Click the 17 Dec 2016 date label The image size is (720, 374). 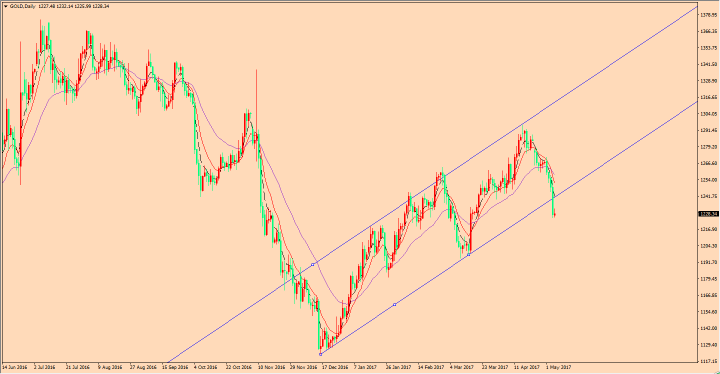click(x=335, y=368)
